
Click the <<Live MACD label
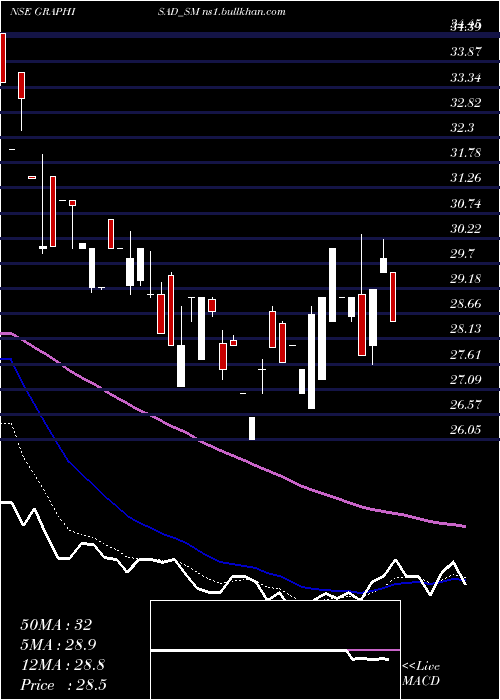coord(421,674)
